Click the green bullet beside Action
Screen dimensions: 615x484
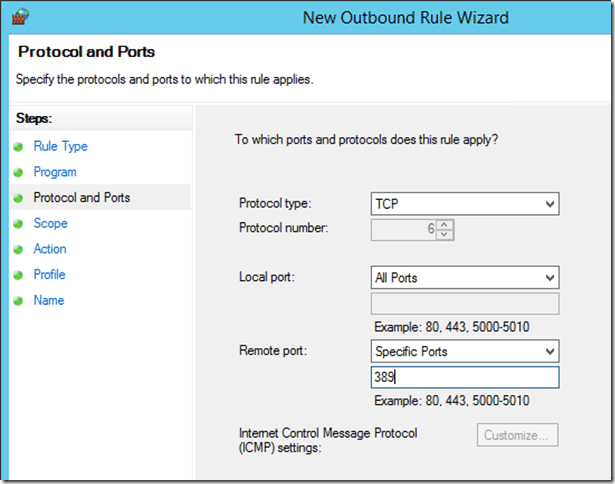(x=18, y=250)
